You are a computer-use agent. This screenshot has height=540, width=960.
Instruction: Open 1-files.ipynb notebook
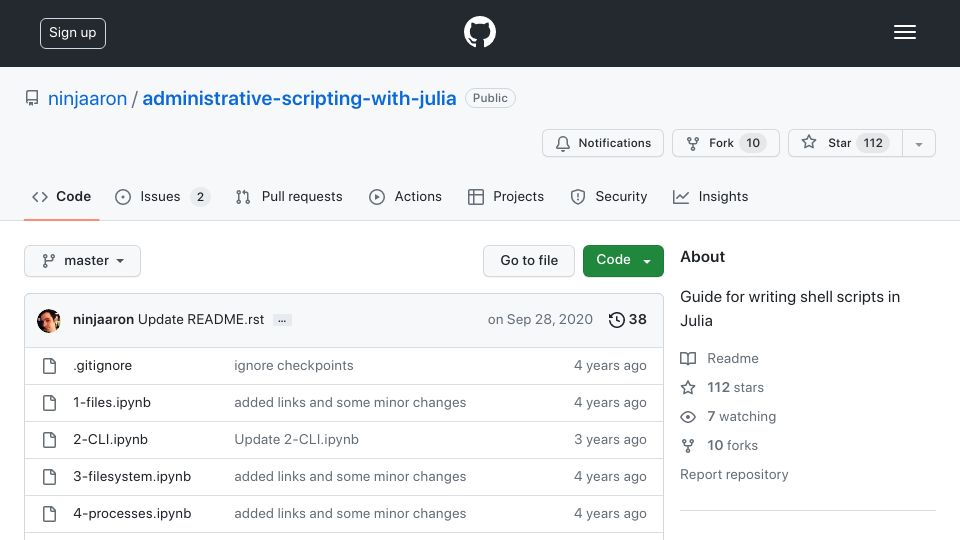(x=112, y=403)
